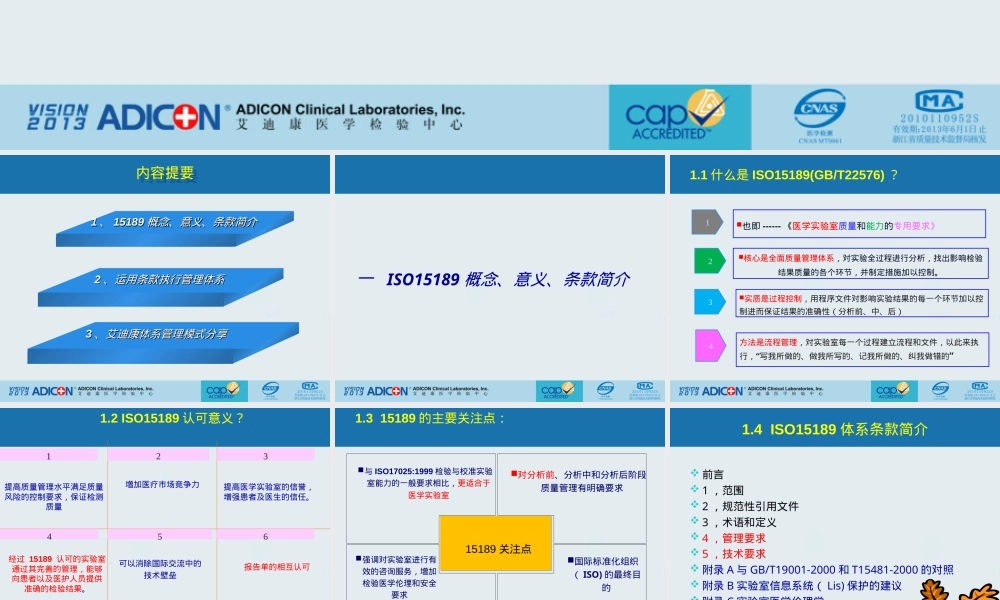The height and width of the screenshot is (600, 1000).
Task: Click small CAP badge in slide 1.1 footer
Action: [894, 391]
